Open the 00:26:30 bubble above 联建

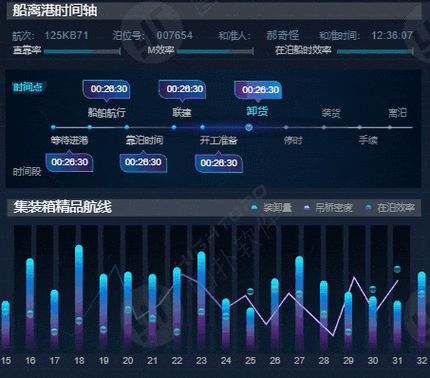(x=182, y=90)
